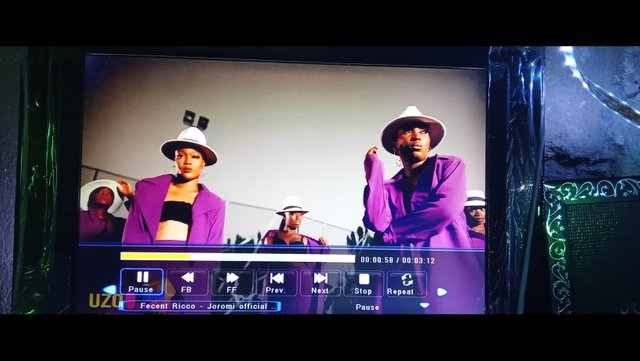Click the Pause status label below Stop
The height and width of the screenshot is (361, 640).
(367, 307)
